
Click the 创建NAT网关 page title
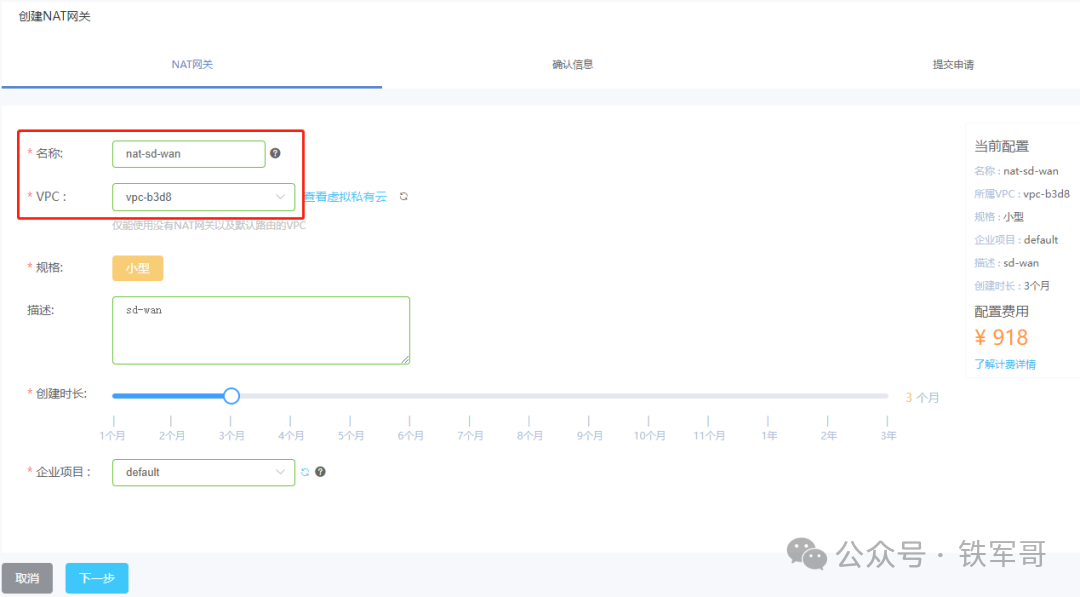click(54, 17)
